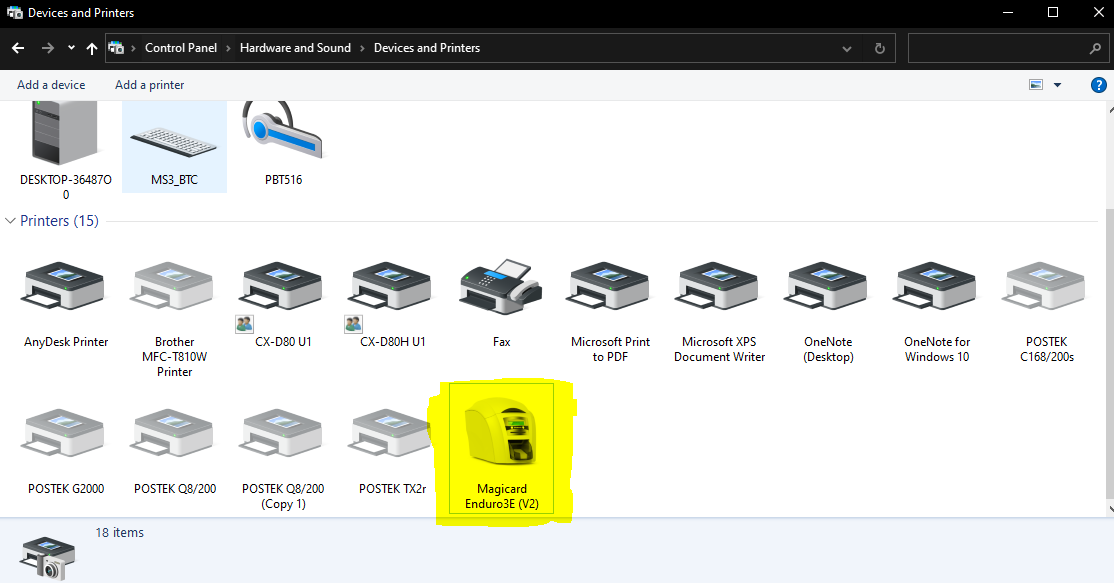
Task: Select the POSTEK C168/200s printer icon
Action: (1044, 285)
